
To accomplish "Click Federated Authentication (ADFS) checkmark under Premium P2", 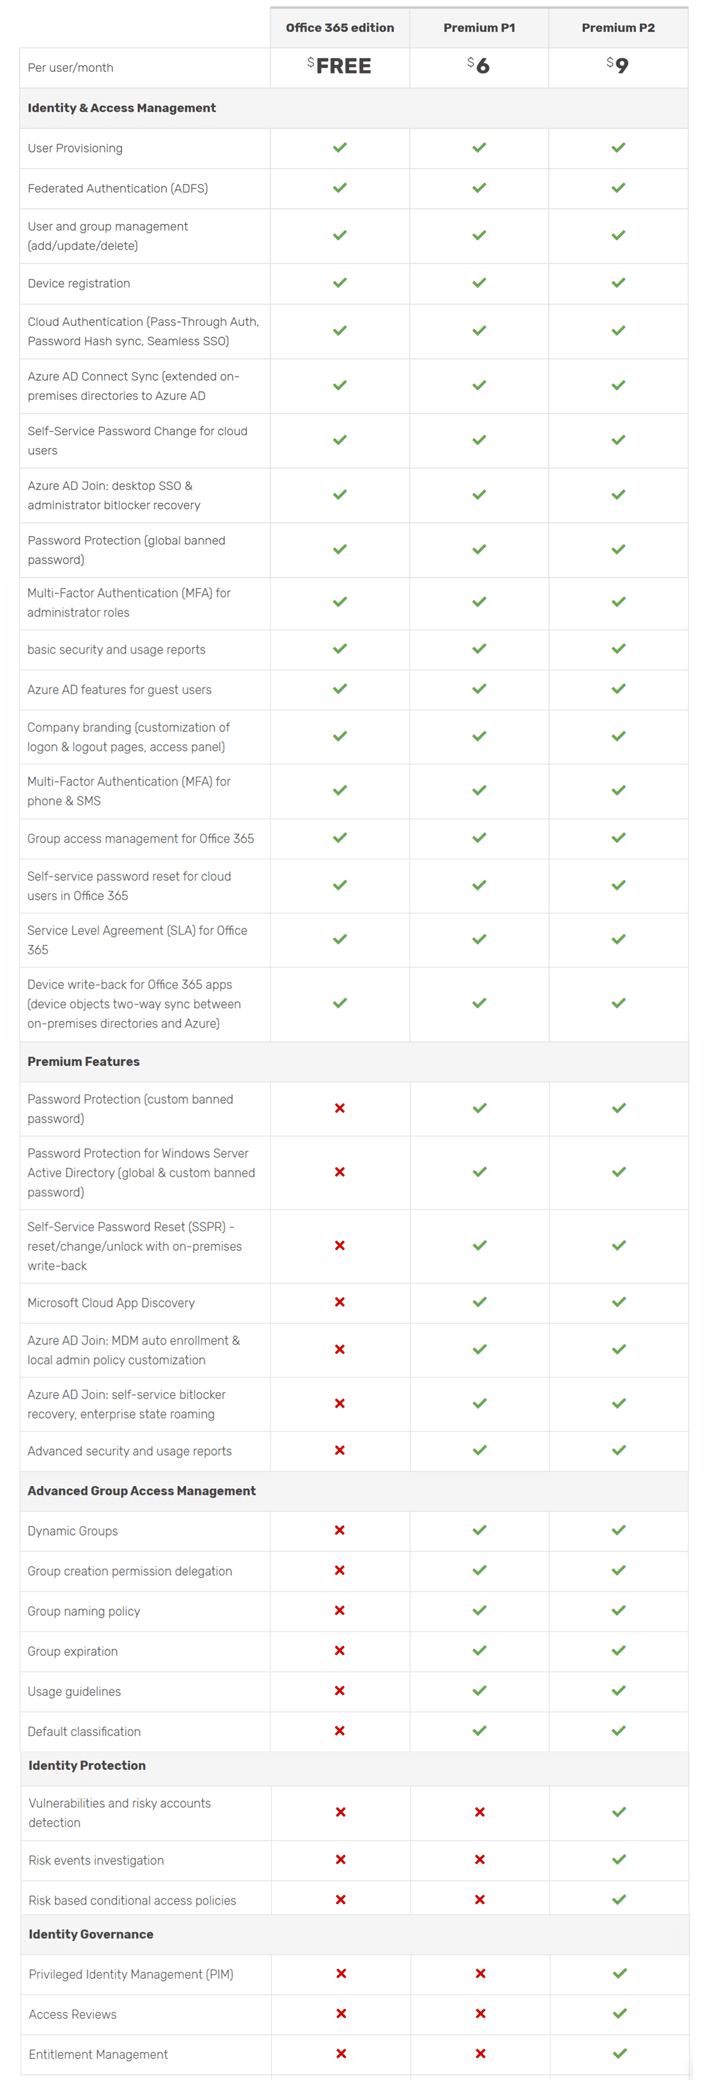I will (x=619, y=188).
